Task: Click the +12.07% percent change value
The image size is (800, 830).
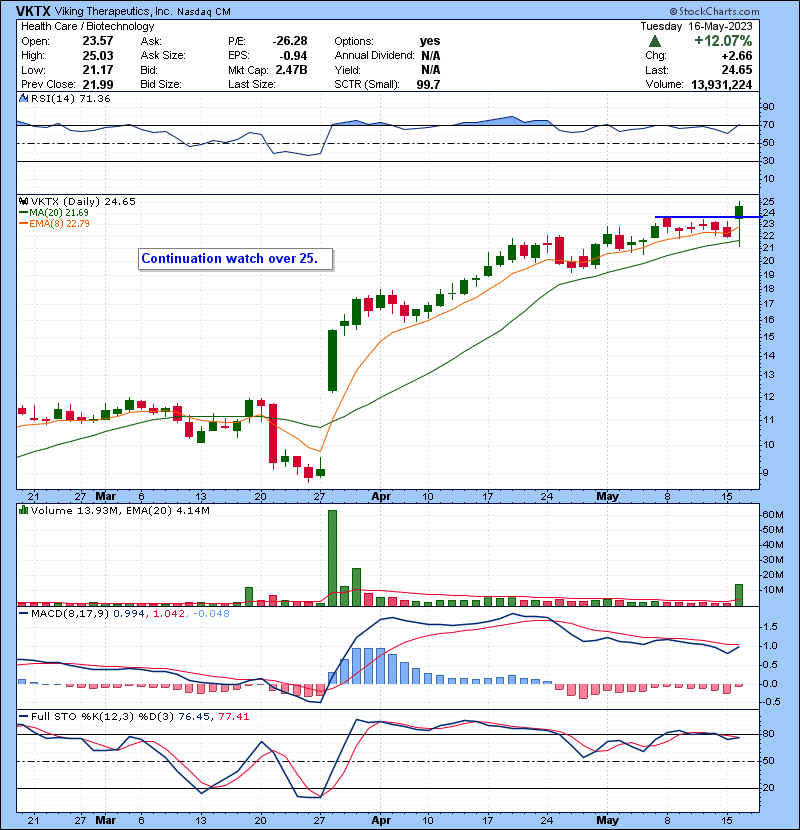Action: (x=723, y=41)
